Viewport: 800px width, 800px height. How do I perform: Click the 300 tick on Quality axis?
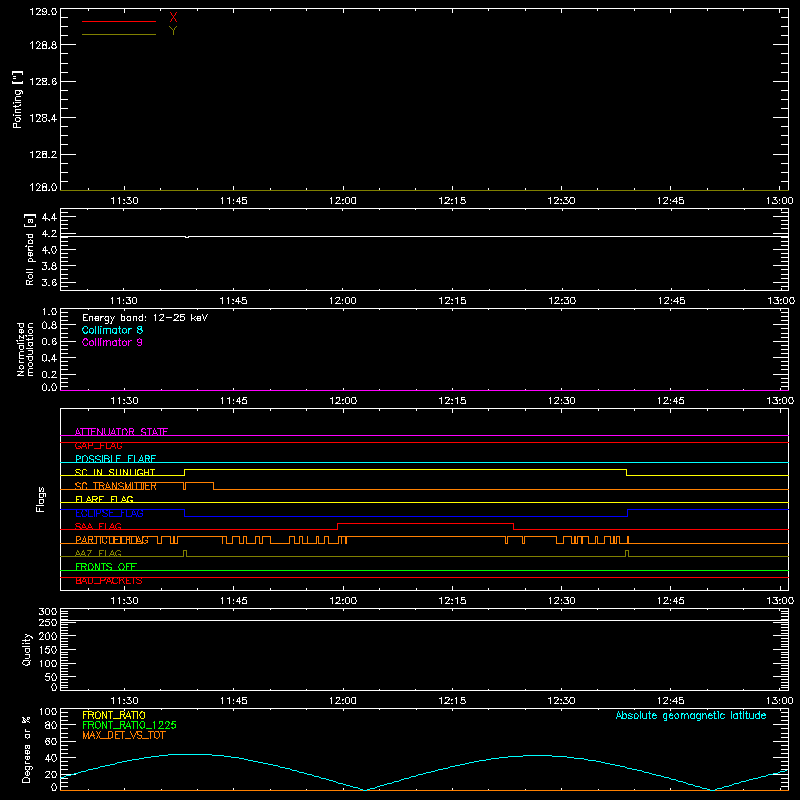tap(48, 612)
